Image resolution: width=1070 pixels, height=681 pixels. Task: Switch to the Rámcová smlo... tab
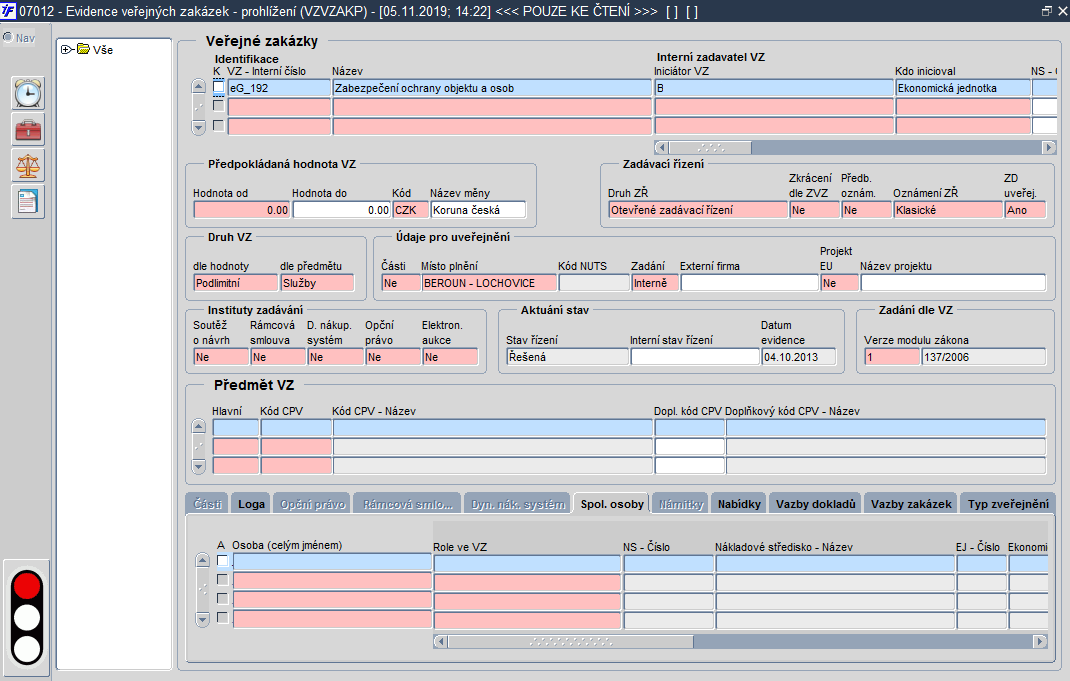point(407,504)
